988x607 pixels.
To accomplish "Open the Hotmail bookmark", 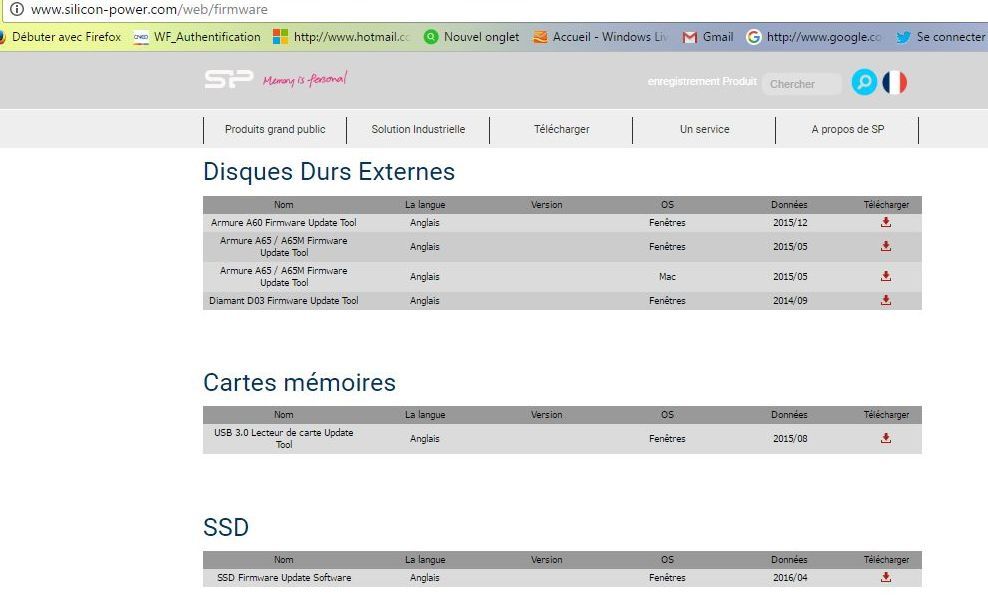I will 342,37.
